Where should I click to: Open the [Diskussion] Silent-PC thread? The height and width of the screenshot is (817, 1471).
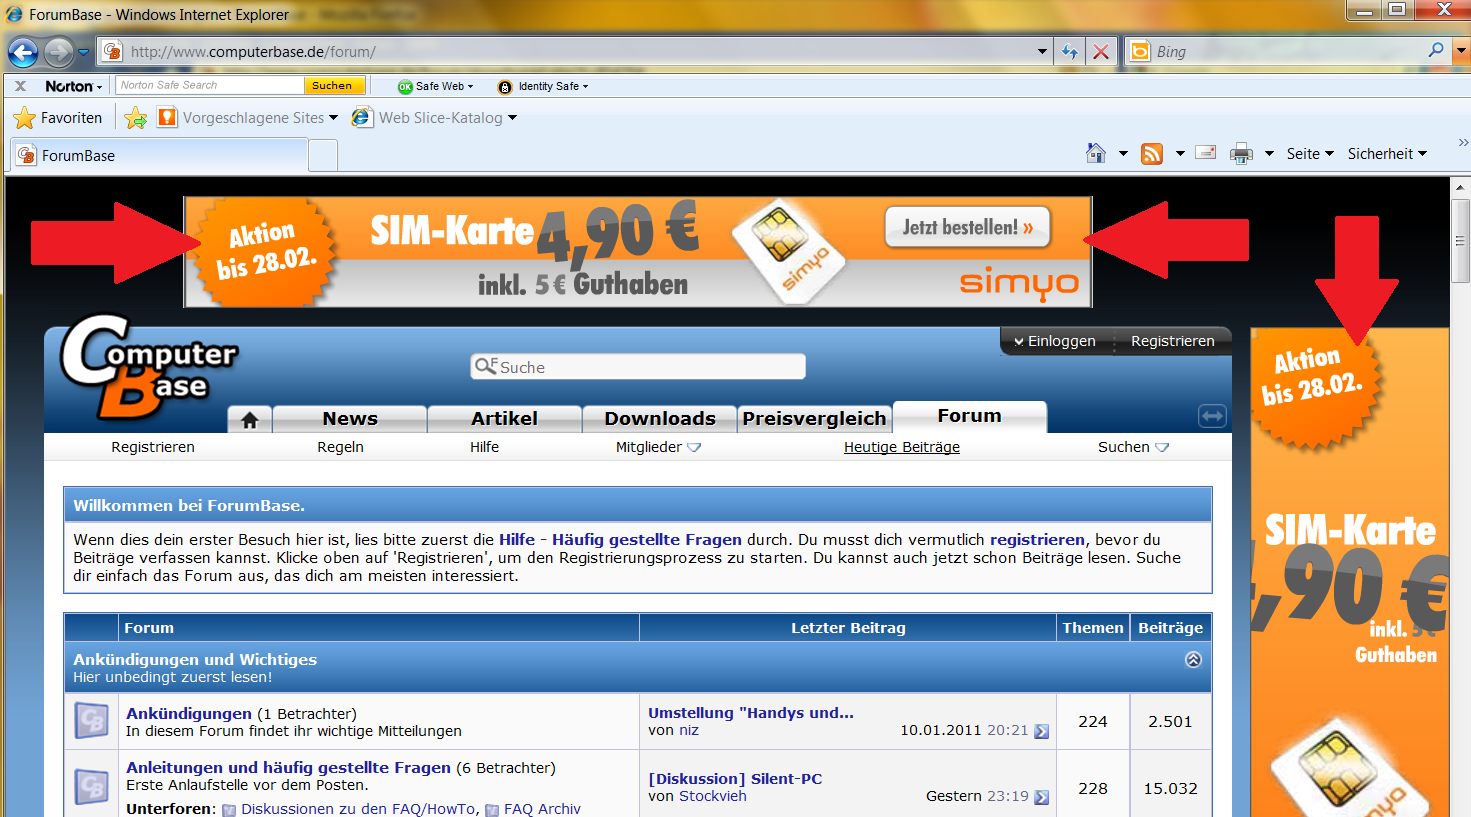point(735,779)
